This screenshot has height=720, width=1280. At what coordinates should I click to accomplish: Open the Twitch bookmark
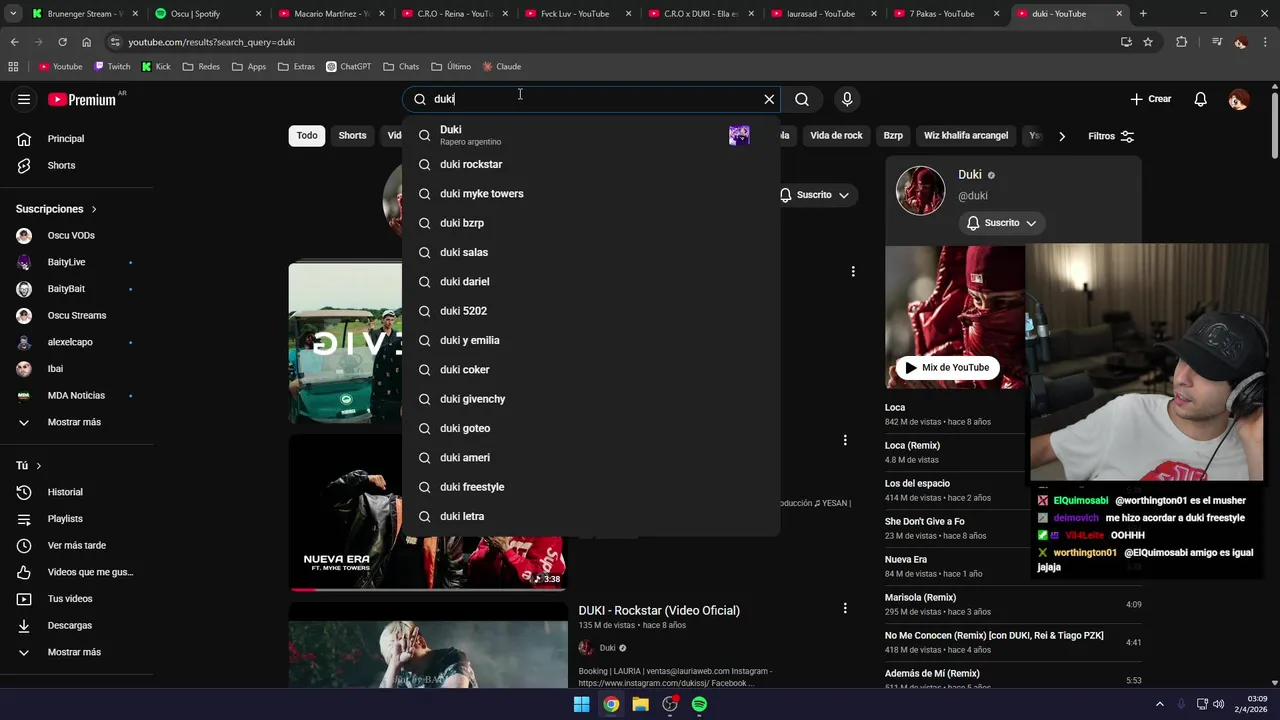(112, 67)
